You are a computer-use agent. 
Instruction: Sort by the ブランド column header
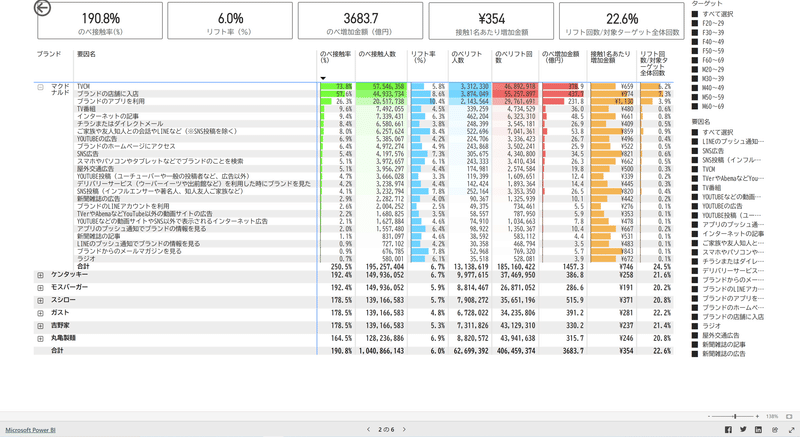tap(48, 54)
